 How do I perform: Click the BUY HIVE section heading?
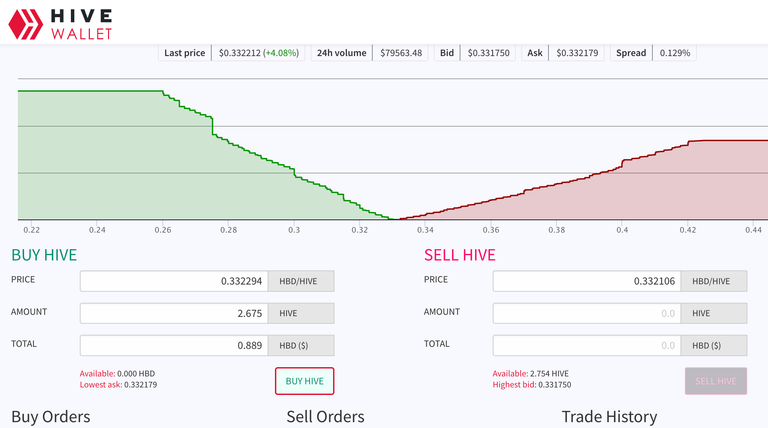[44, 255]
